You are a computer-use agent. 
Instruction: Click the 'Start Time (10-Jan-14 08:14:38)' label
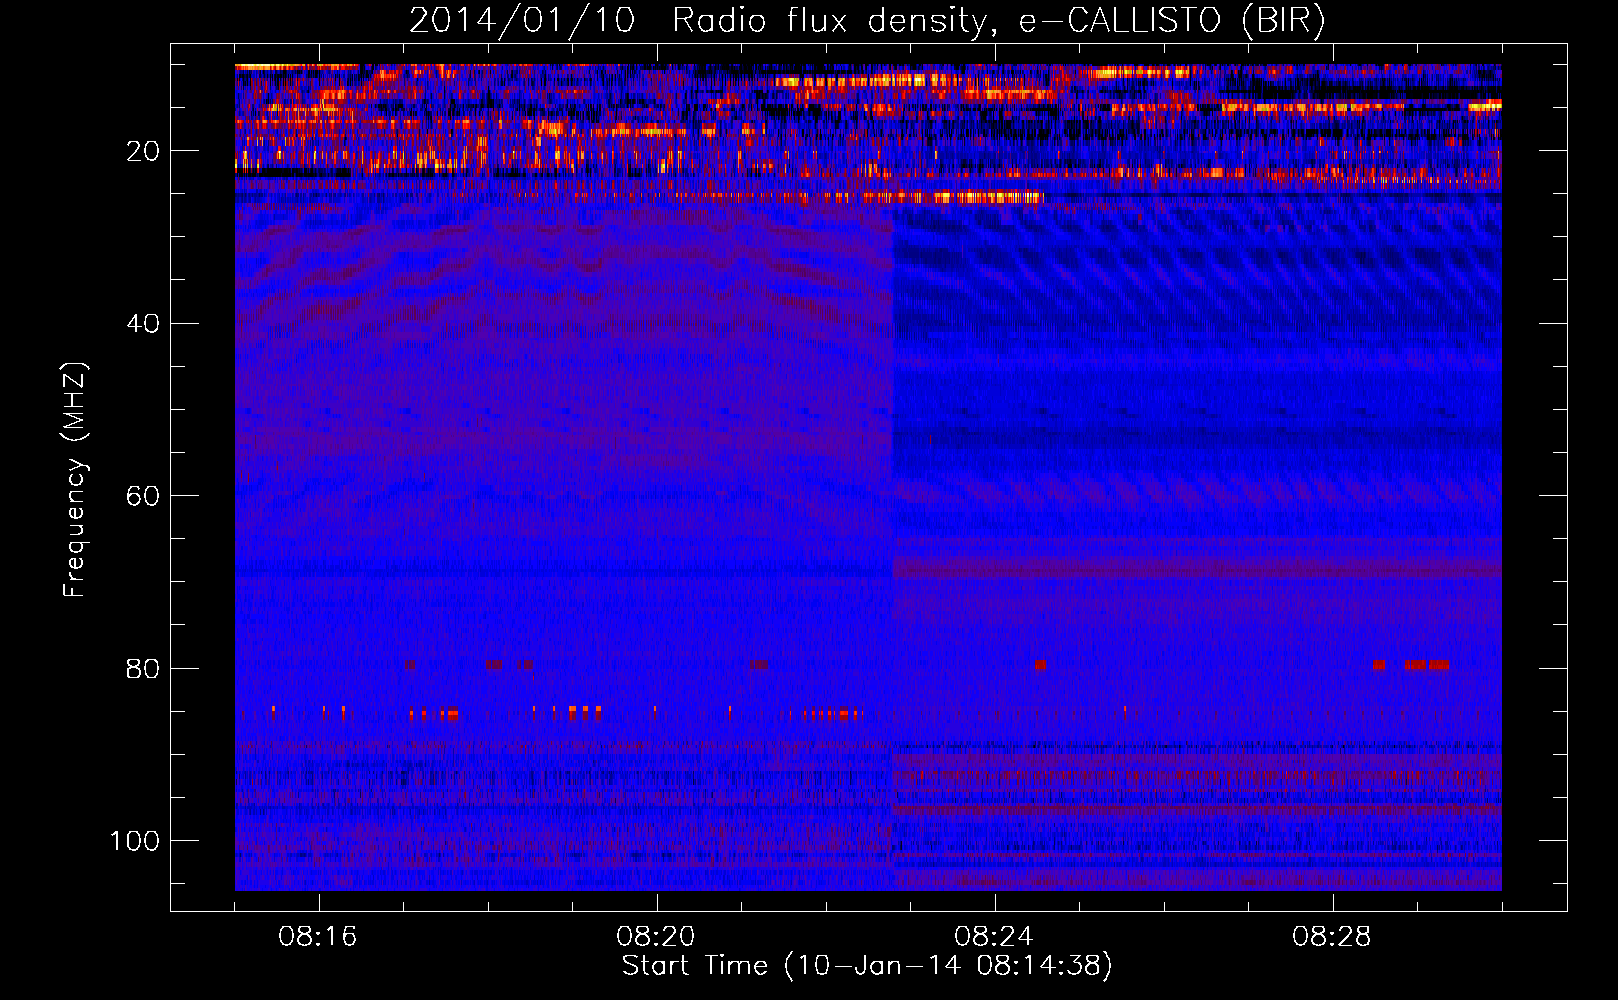867,966
